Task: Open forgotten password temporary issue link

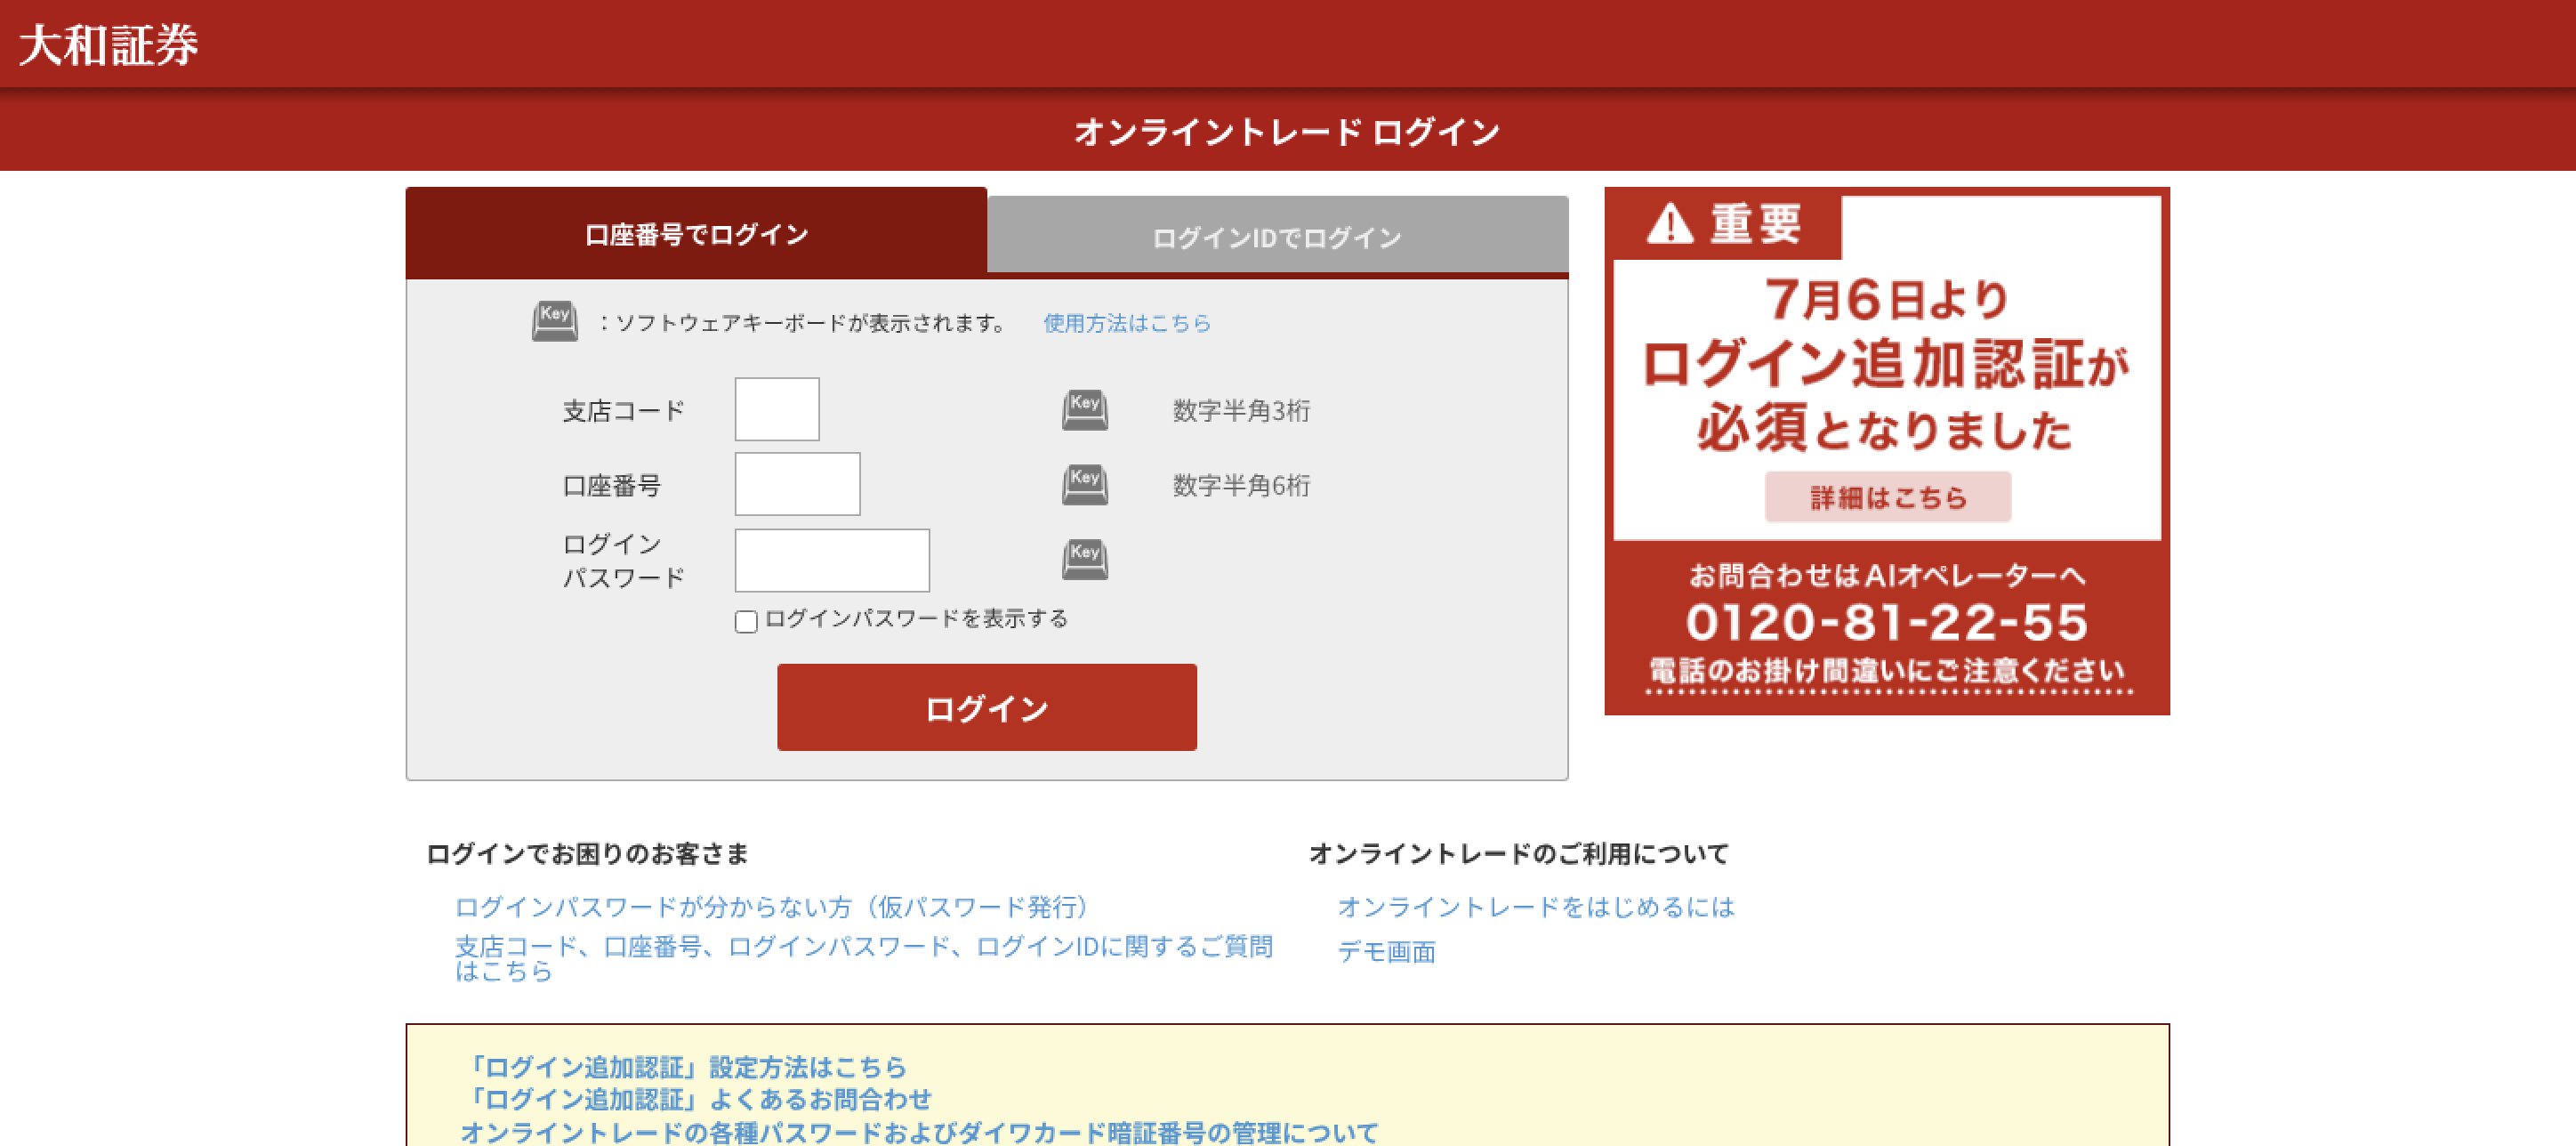Action: (x=771, y=907)
